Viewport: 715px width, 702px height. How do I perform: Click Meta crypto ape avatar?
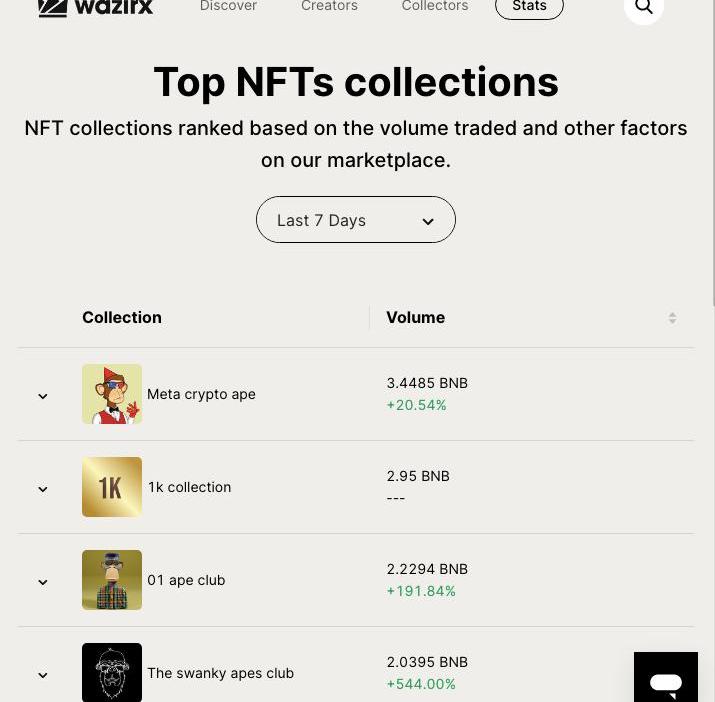112,394
